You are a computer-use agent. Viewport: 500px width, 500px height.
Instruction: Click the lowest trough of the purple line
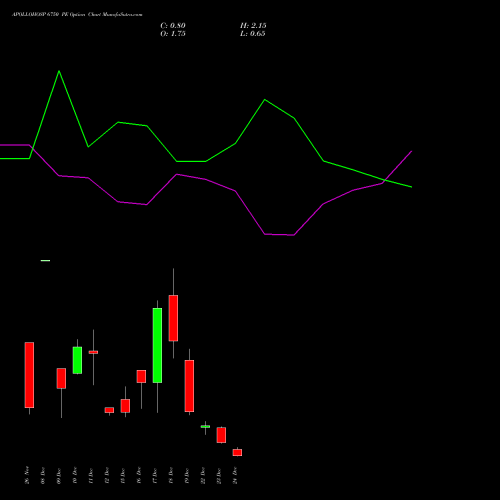(x=293, y=235)
